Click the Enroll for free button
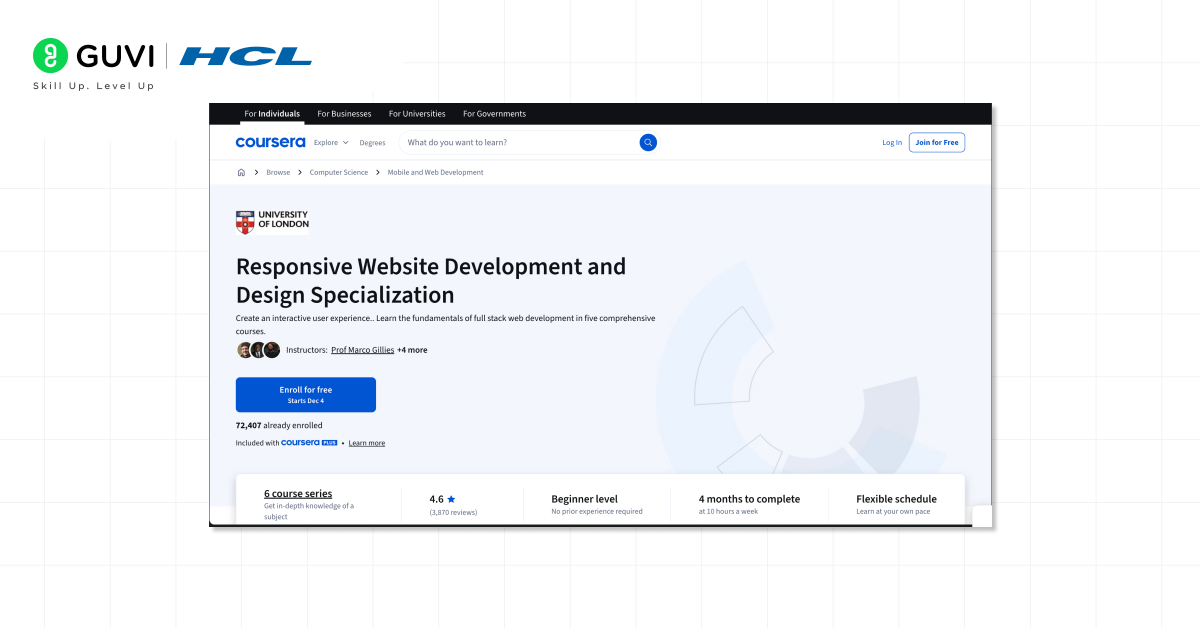Viewport: 1200px width, 630px height. point(305,394)
